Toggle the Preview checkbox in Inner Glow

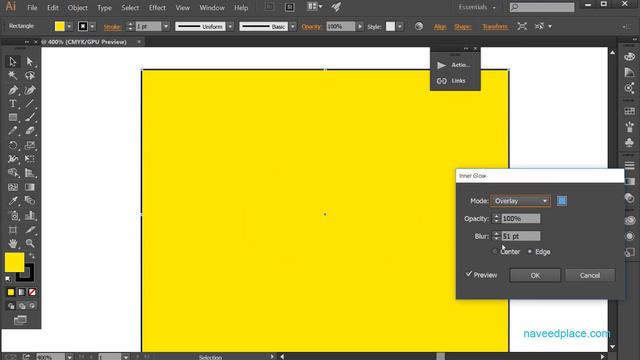coord(469,274)
